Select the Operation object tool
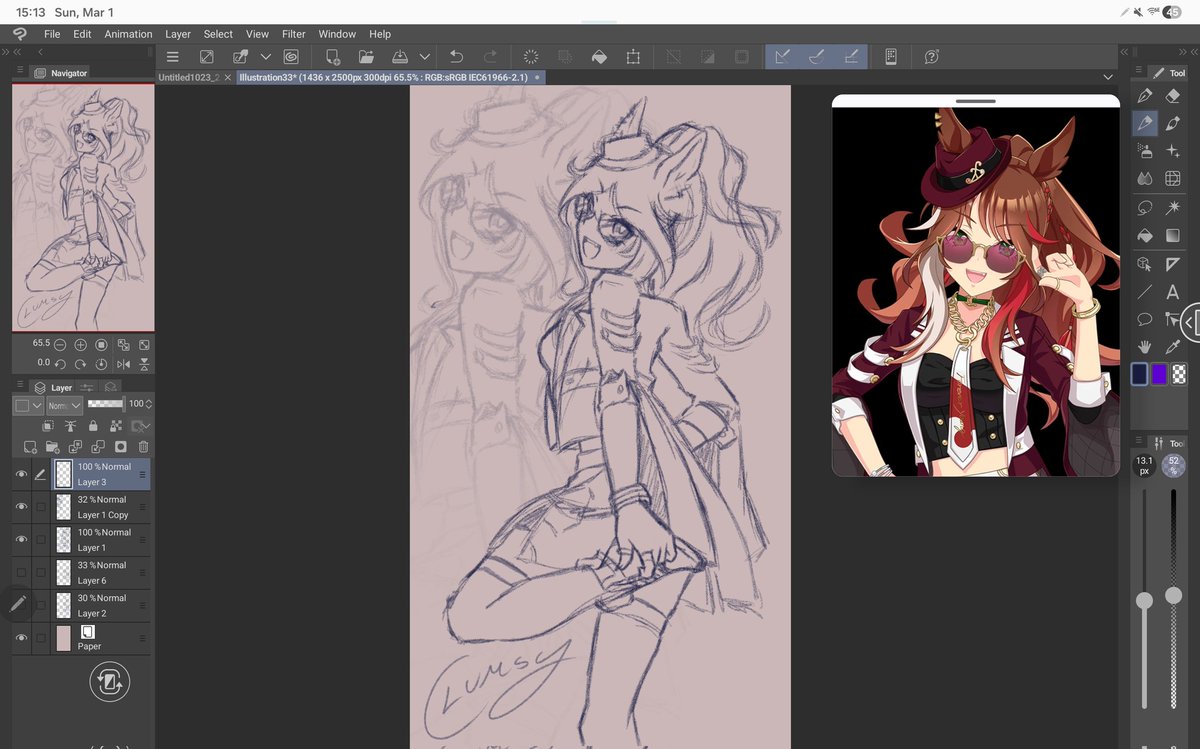Screen dimensions: 1200x749 [1145, 264]
